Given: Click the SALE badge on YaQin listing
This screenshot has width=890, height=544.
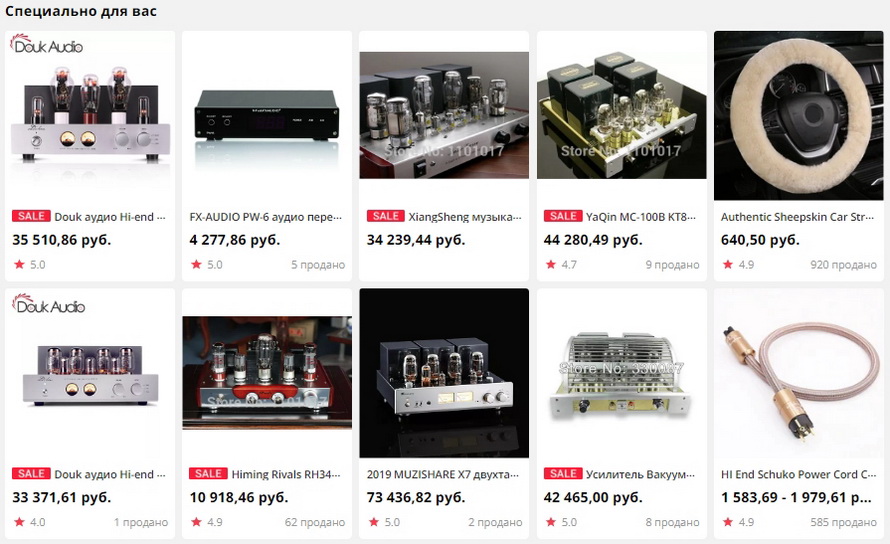Looking at the screenshot, I should [x=562, y=216].
